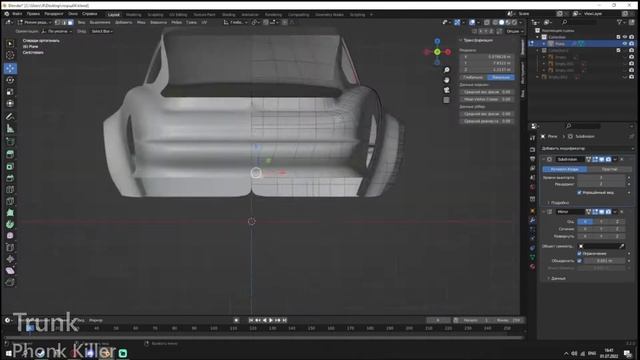Click the eyedropper next to mirror object field

[622, 246]
